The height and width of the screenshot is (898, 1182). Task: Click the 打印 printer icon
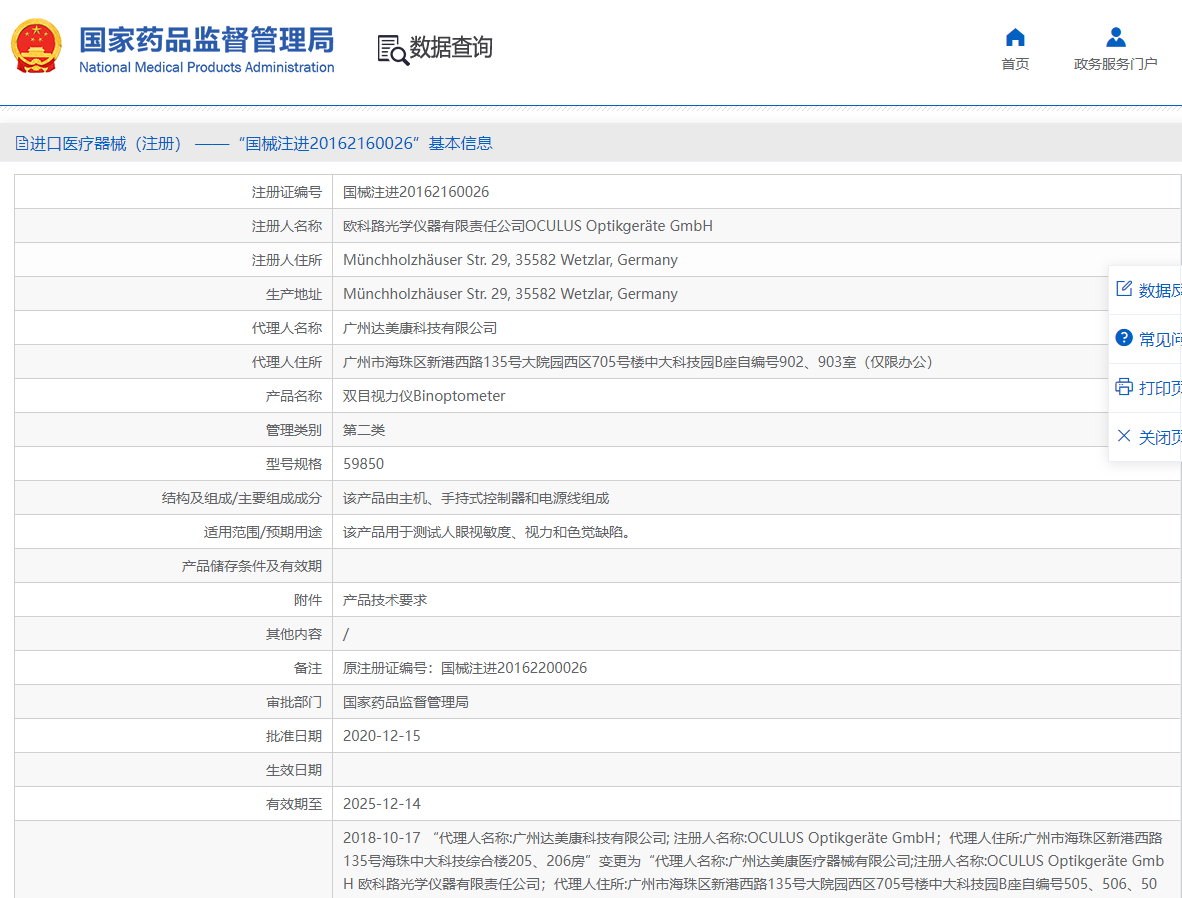[1123, 387]
